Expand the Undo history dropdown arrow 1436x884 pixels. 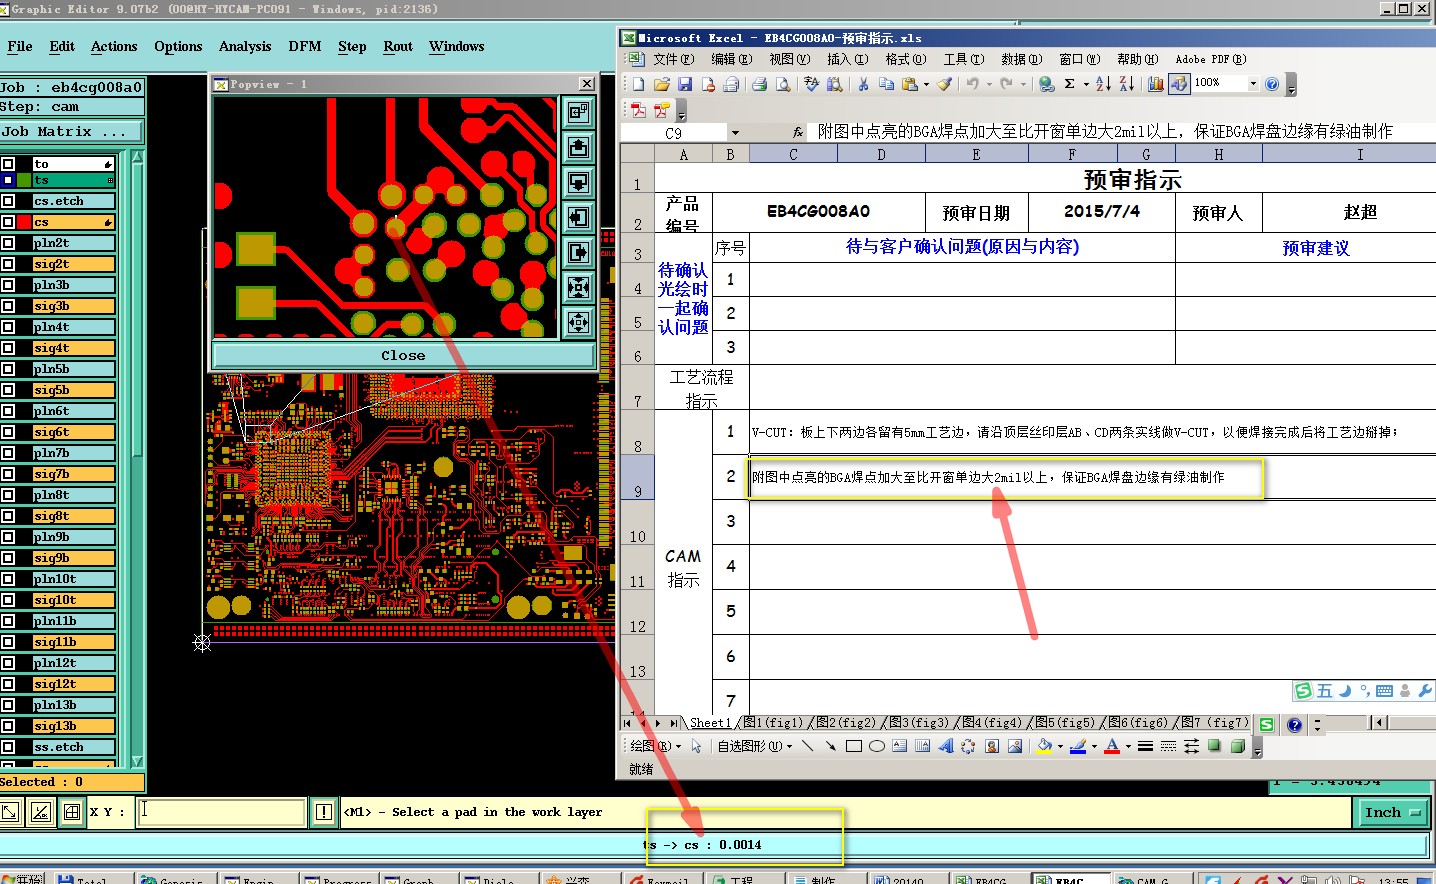point(989,84)
